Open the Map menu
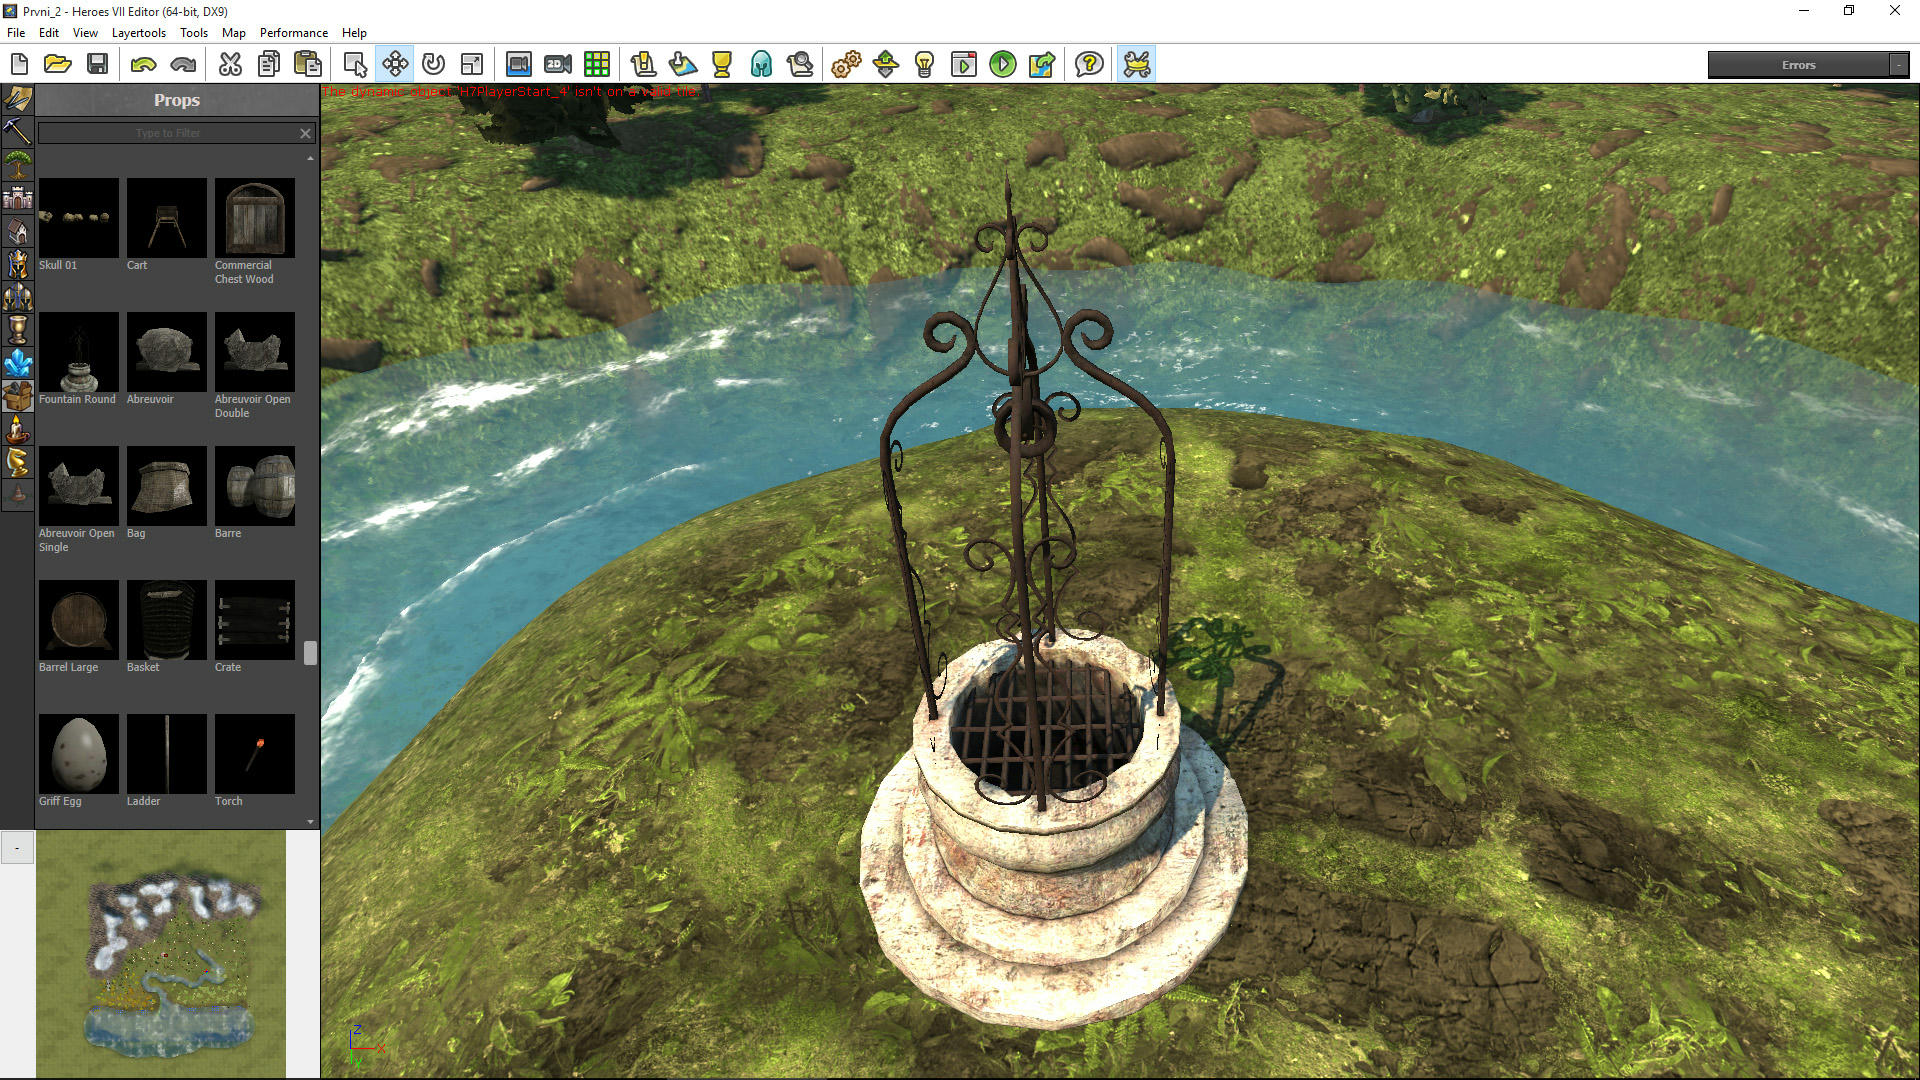Viewport: 1920px width, 1080px height. tap(234, 33)
